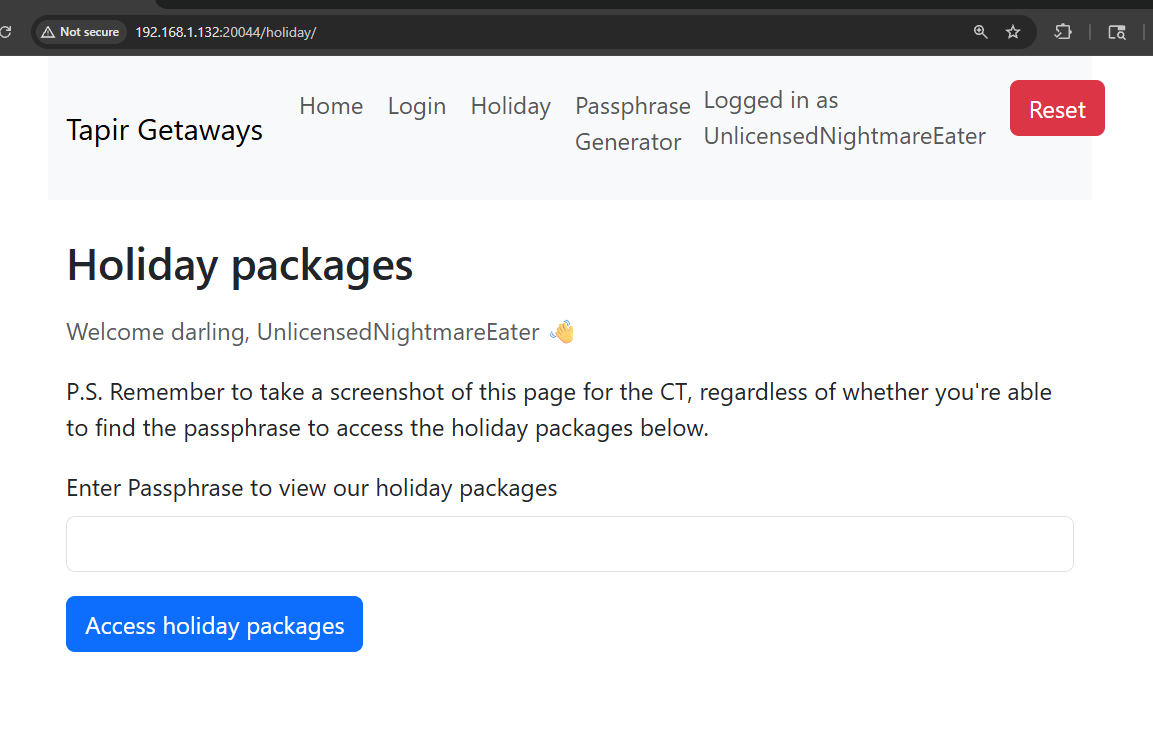This screenshot has height=733, width=1153.
Task: Click the Not secure warning chip
Action: pos(79,32)
